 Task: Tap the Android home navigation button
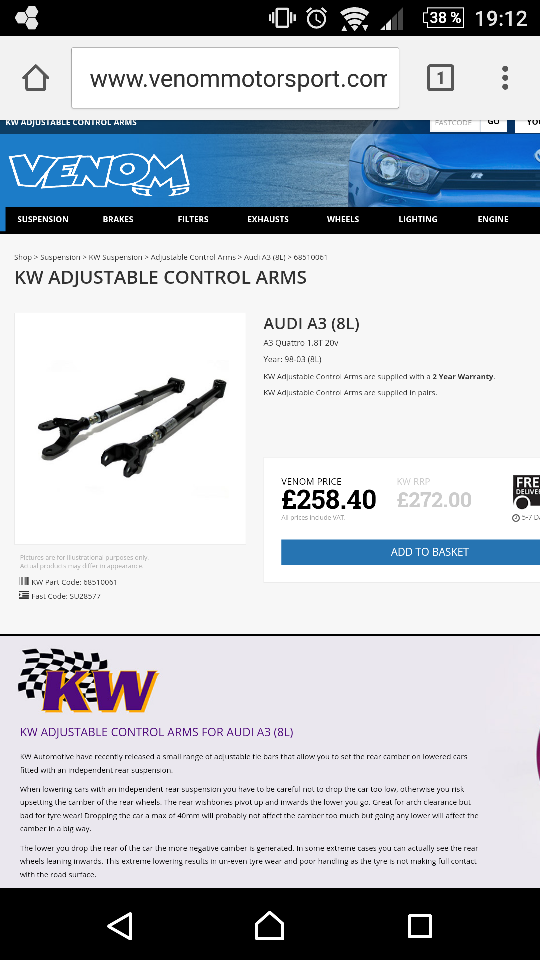click(269, 925)
